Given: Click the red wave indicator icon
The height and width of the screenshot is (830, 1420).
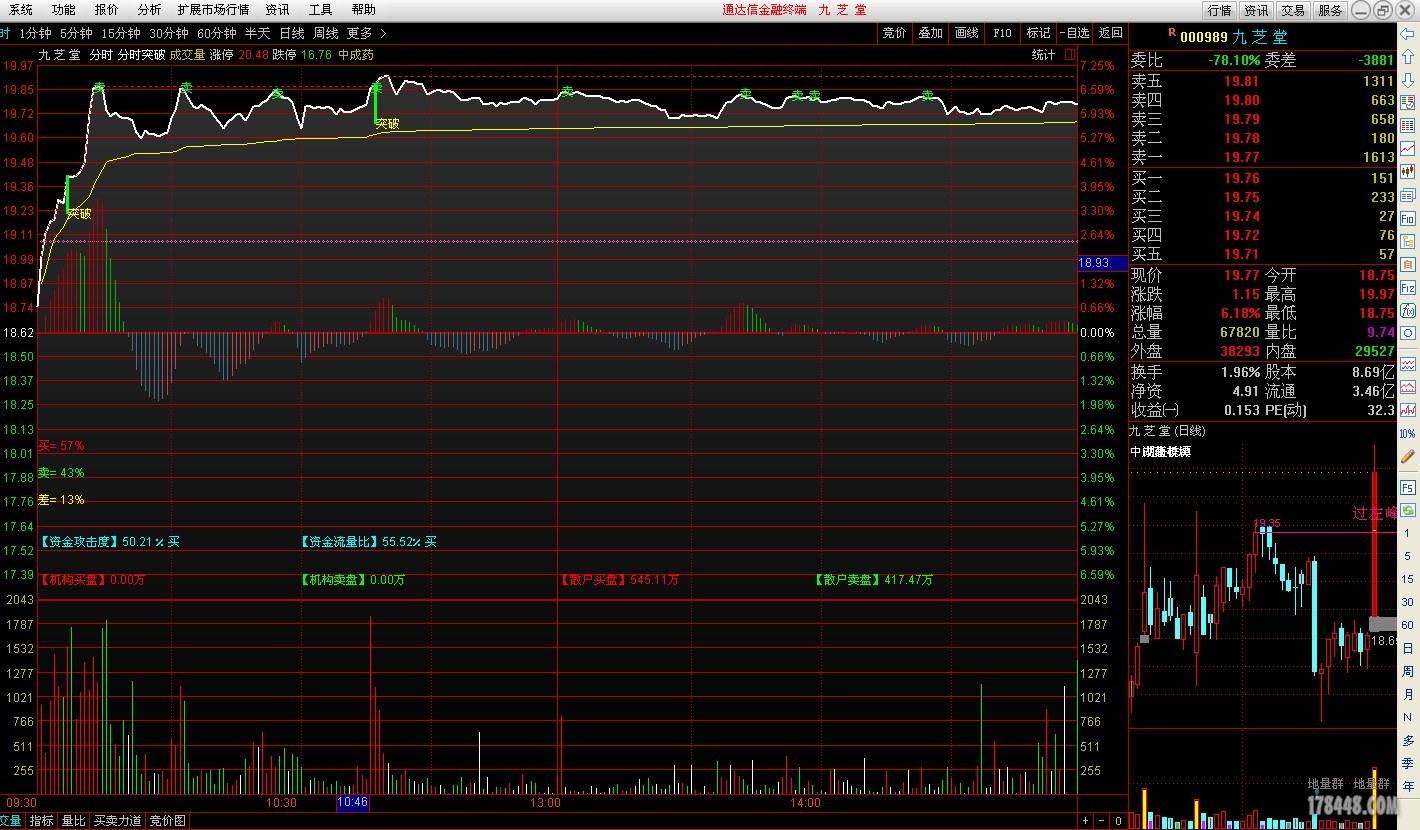Looking at the screenshot, I should [1408, 363].
